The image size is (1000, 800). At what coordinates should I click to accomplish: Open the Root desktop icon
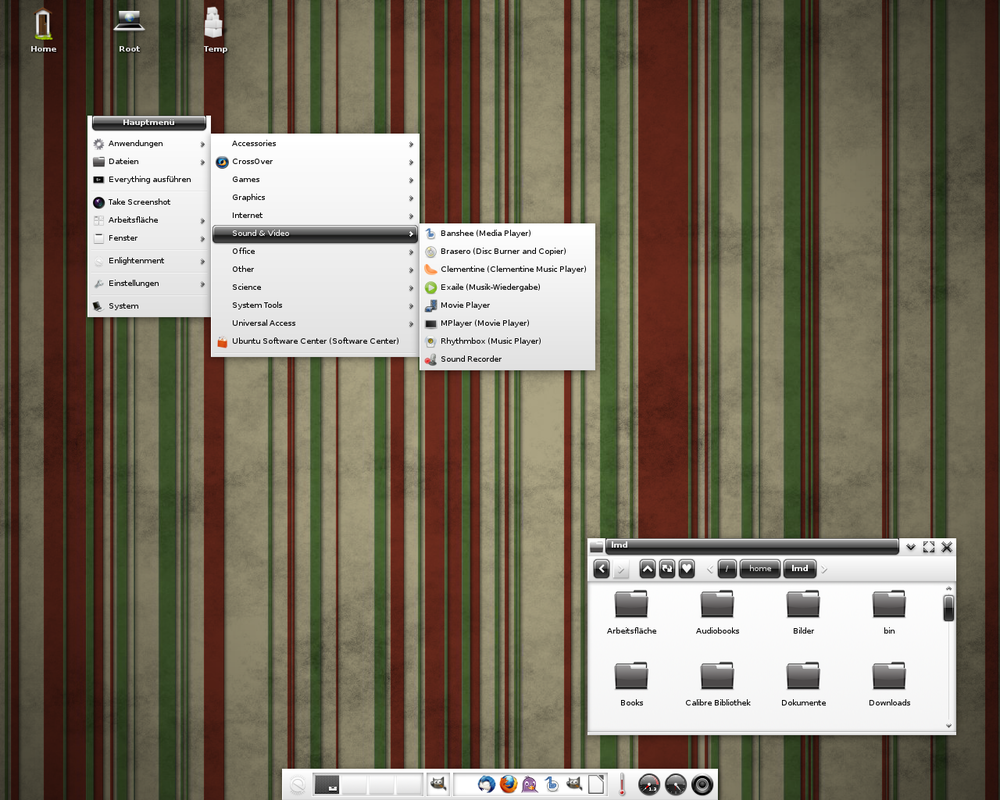[x=129, y=30]
